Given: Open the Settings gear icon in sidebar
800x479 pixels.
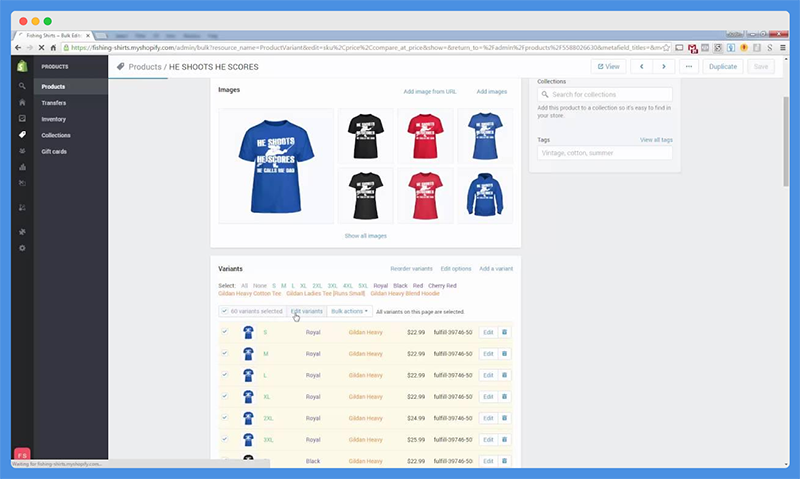Looking at the screenshot, I should tap(22, 248).
